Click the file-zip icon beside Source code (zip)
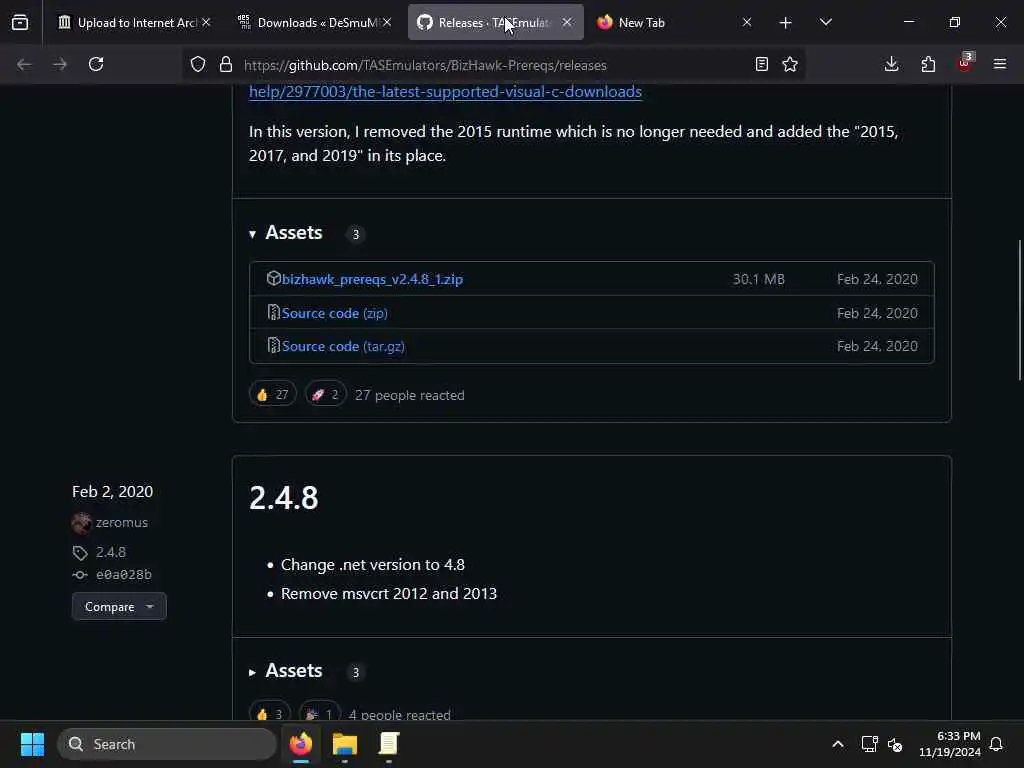Screen dimensions: 1024x768 click(274, 312)
